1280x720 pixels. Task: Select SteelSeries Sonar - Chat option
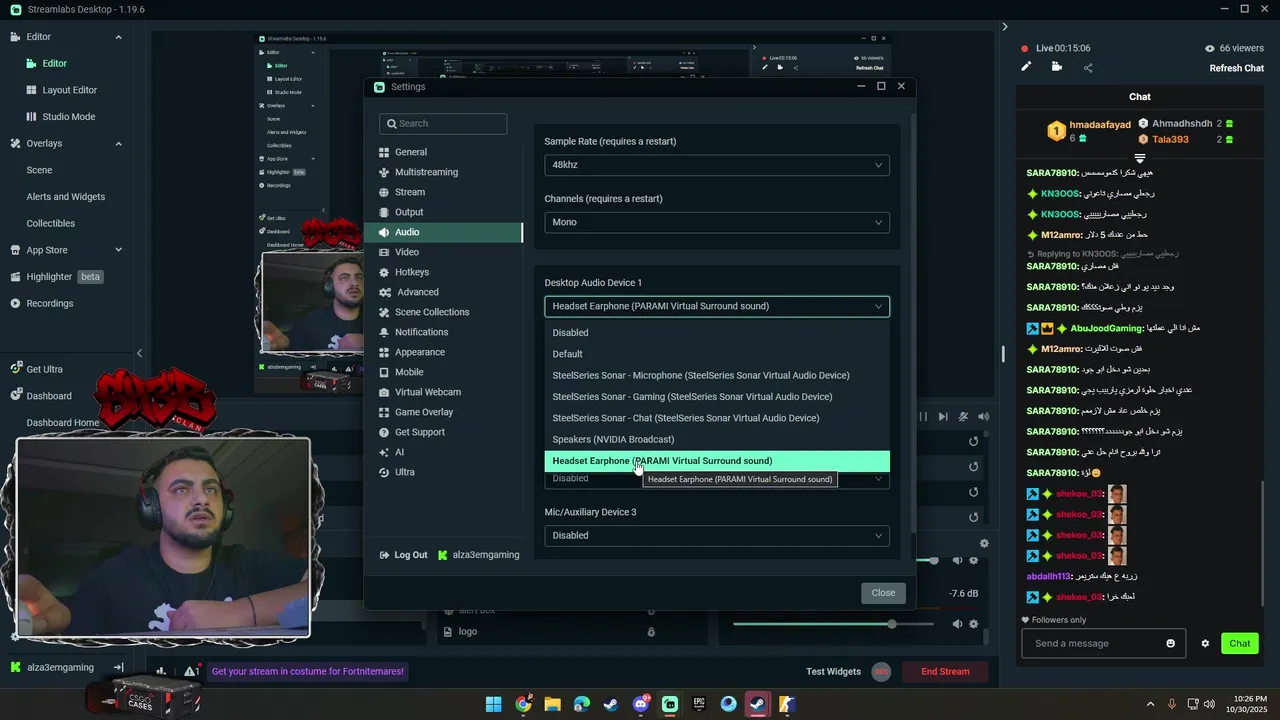[x=716, y=418]
